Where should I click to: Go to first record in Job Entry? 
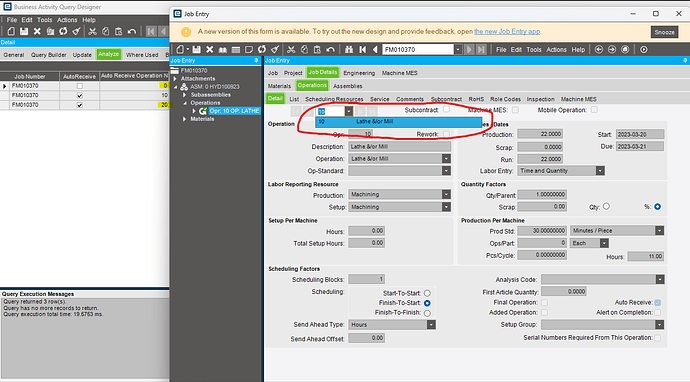pyautogui.click(x=362, y=50)
